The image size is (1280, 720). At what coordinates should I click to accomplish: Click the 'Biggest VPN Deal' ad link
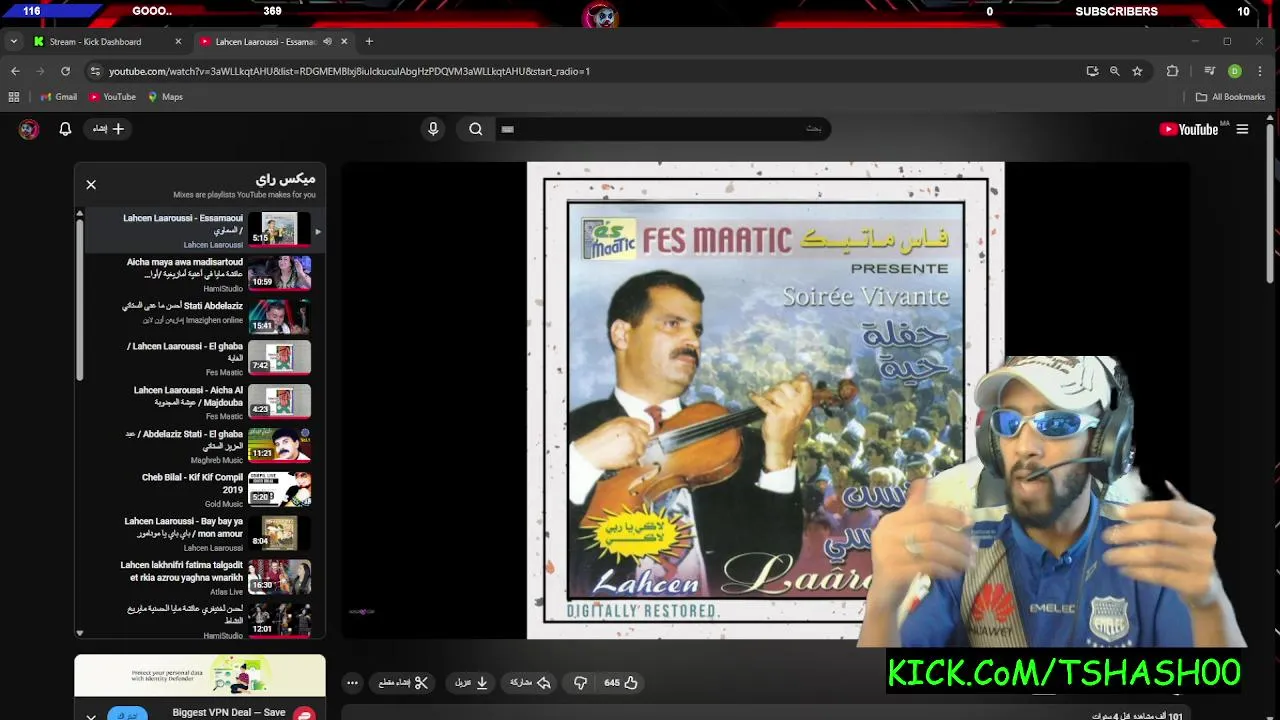pyautogui.click(x=229, y=713)
